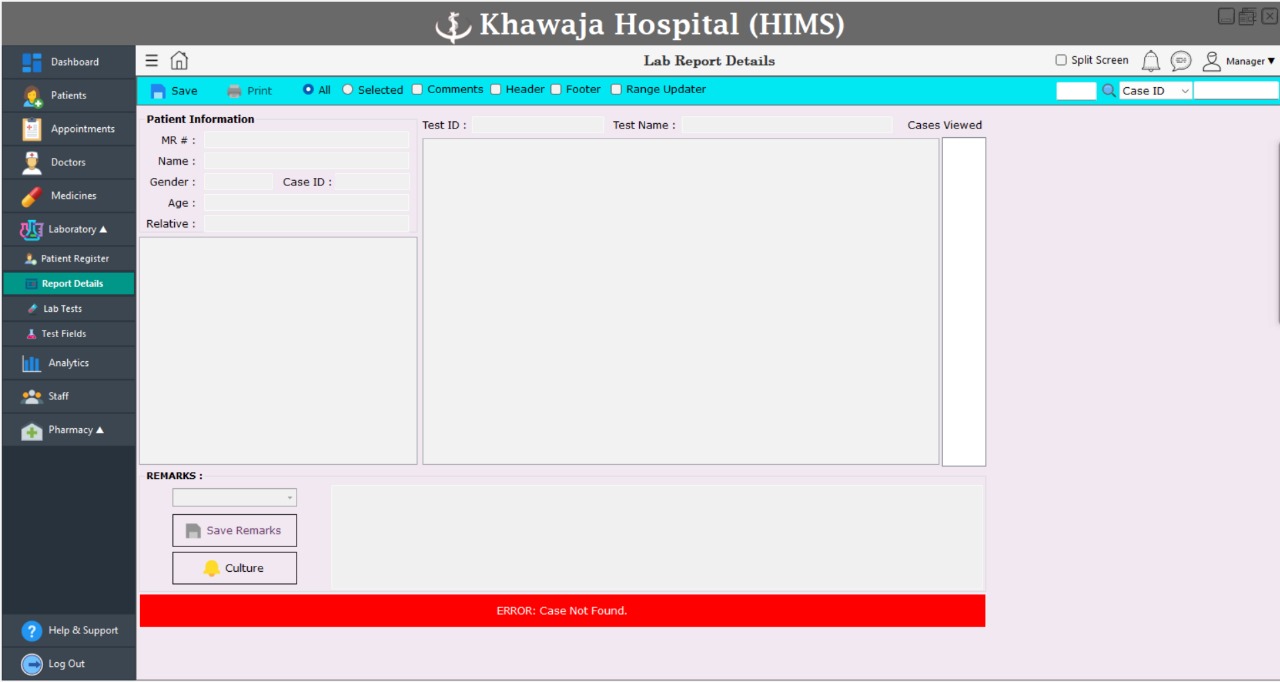The height and width of the screenshot is (682, 1280).
Task: Open the Remarks dropdown
Action: [x=234, y=497]
